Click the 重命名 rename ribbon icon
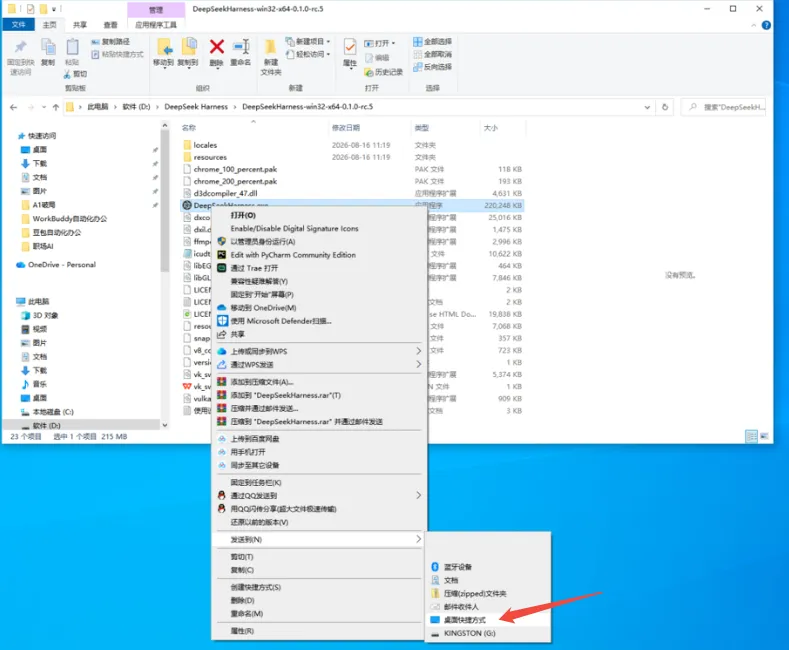Image resolution: width=789 pixels, height=650 pixels. click(241, 47)
